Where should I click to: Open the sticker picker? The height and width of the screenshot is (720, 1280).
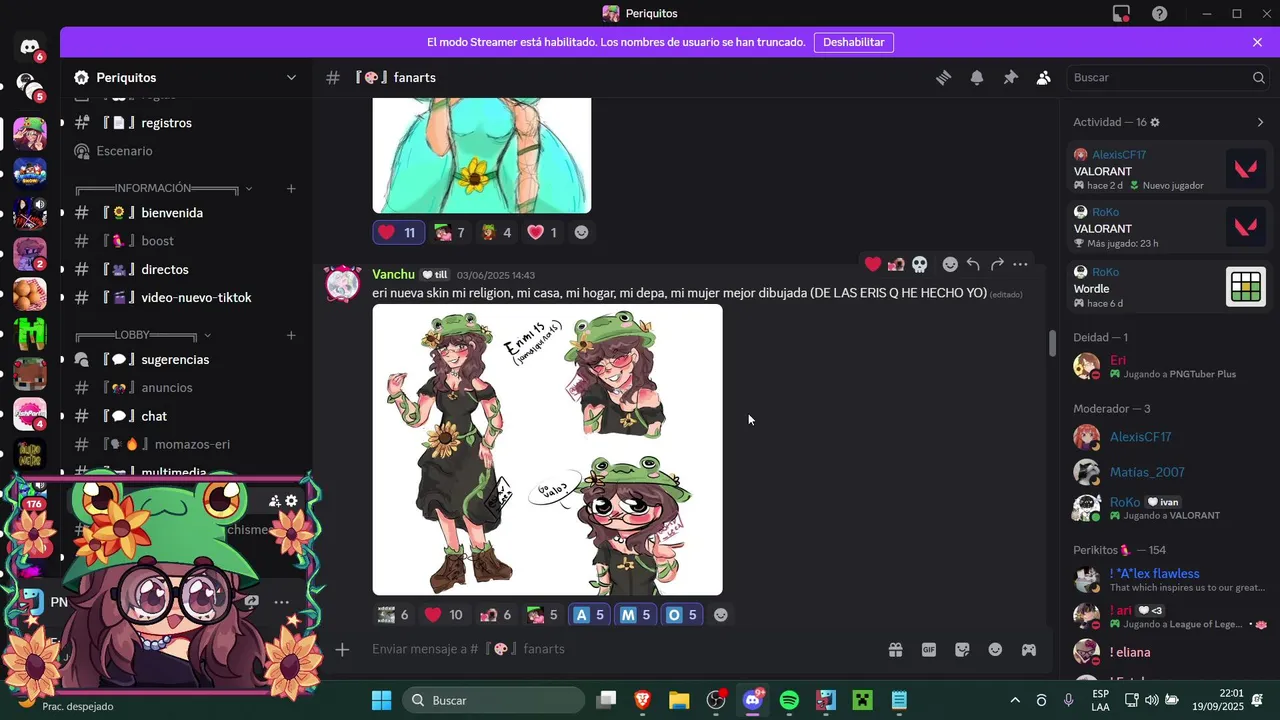pyautogui.click(x=962, y=649)
